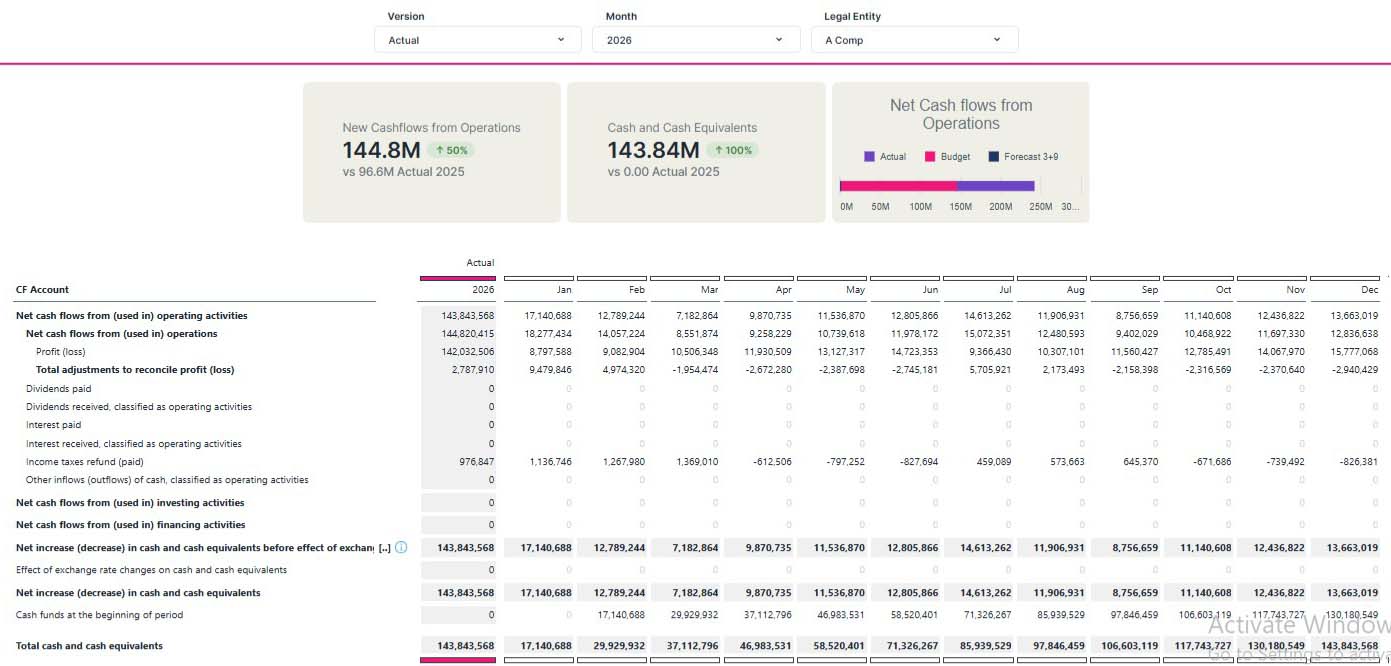The height and width of the screenshot is (666, 1391).
Task: Select Total adjustments to reconcile profit row
Action: (134, 370)
